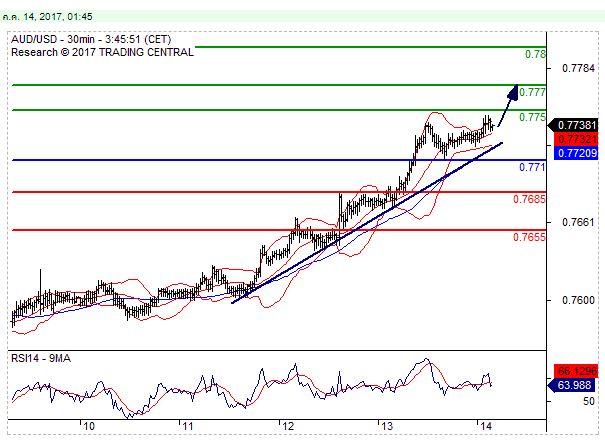The height and width of the screenshot is (446, 605).
Task: Click the 63.988 RSI value label
Action: coord(573,385)
